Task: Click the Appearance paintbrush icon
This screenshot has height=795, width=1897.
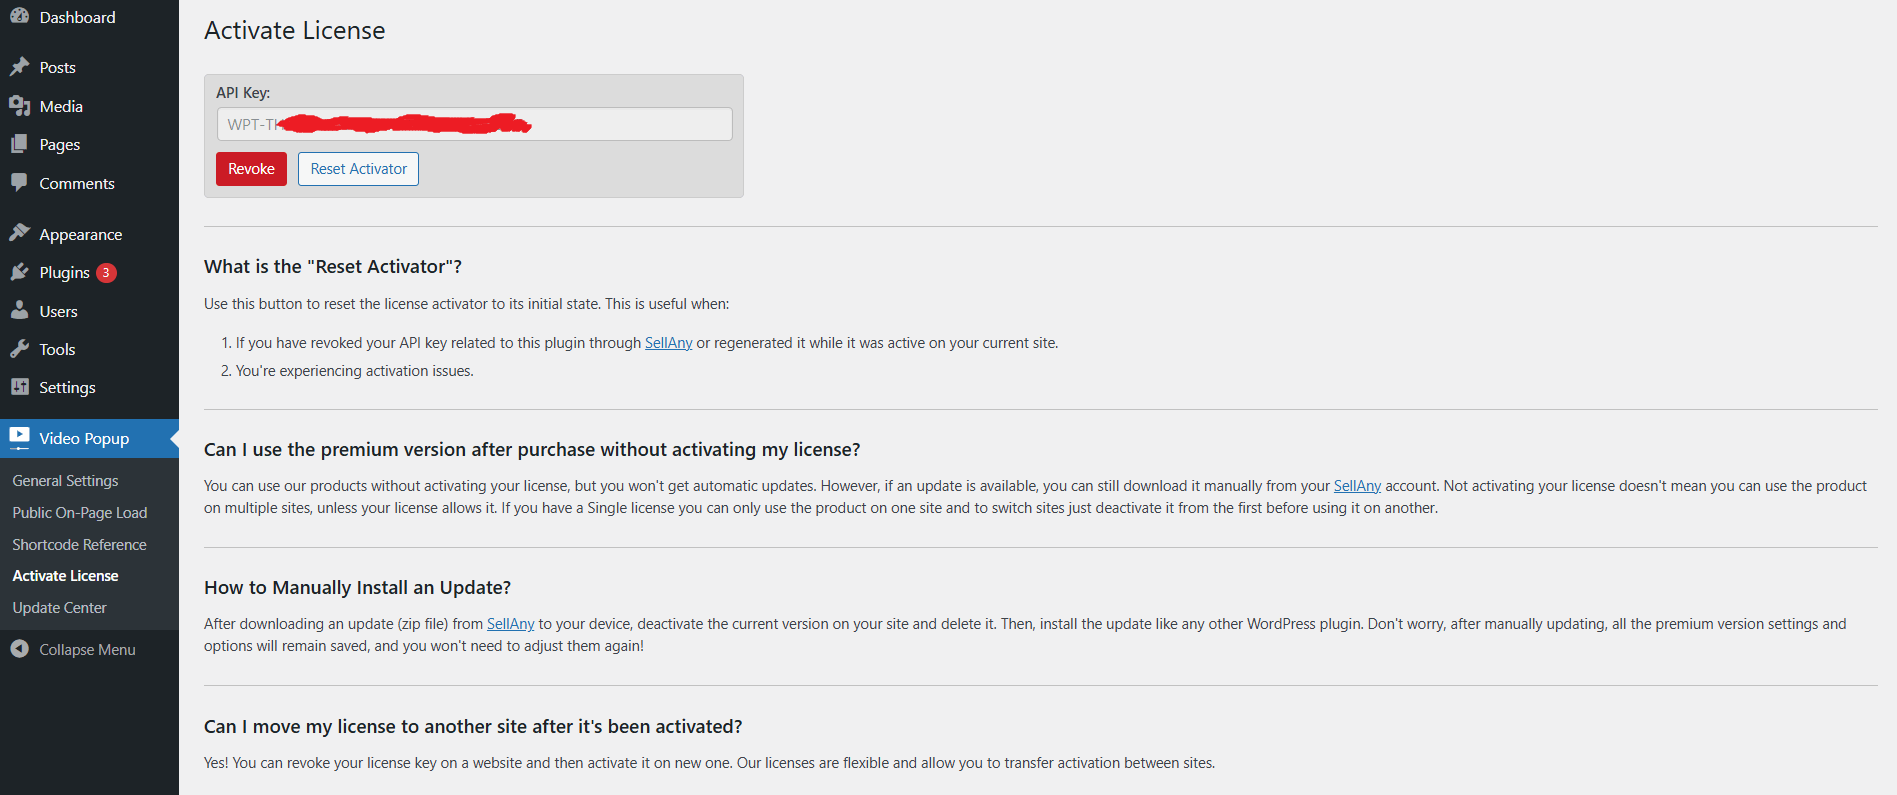Action: click(19, 233)
